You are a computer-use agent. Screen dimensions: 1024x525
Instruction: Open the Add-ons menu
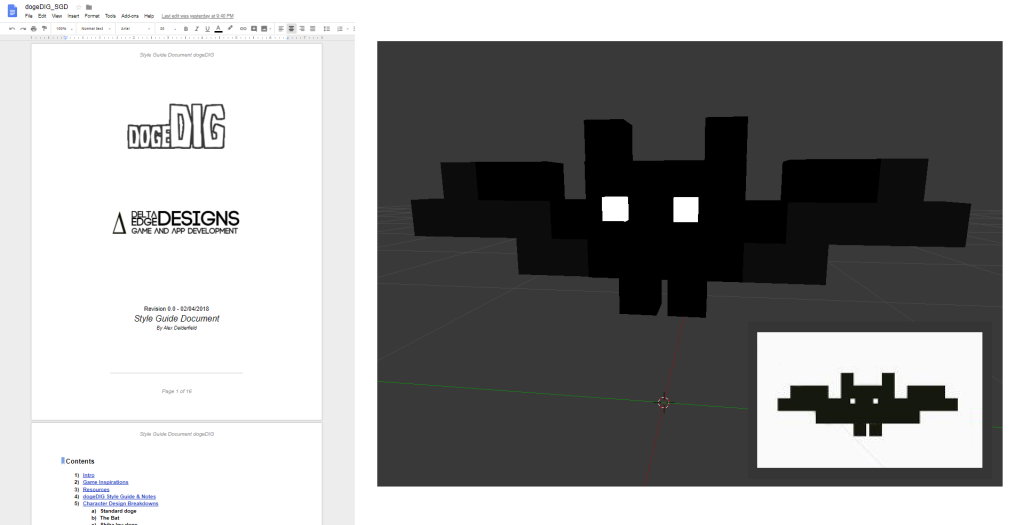pyautogui.click(x=130, y=16)
